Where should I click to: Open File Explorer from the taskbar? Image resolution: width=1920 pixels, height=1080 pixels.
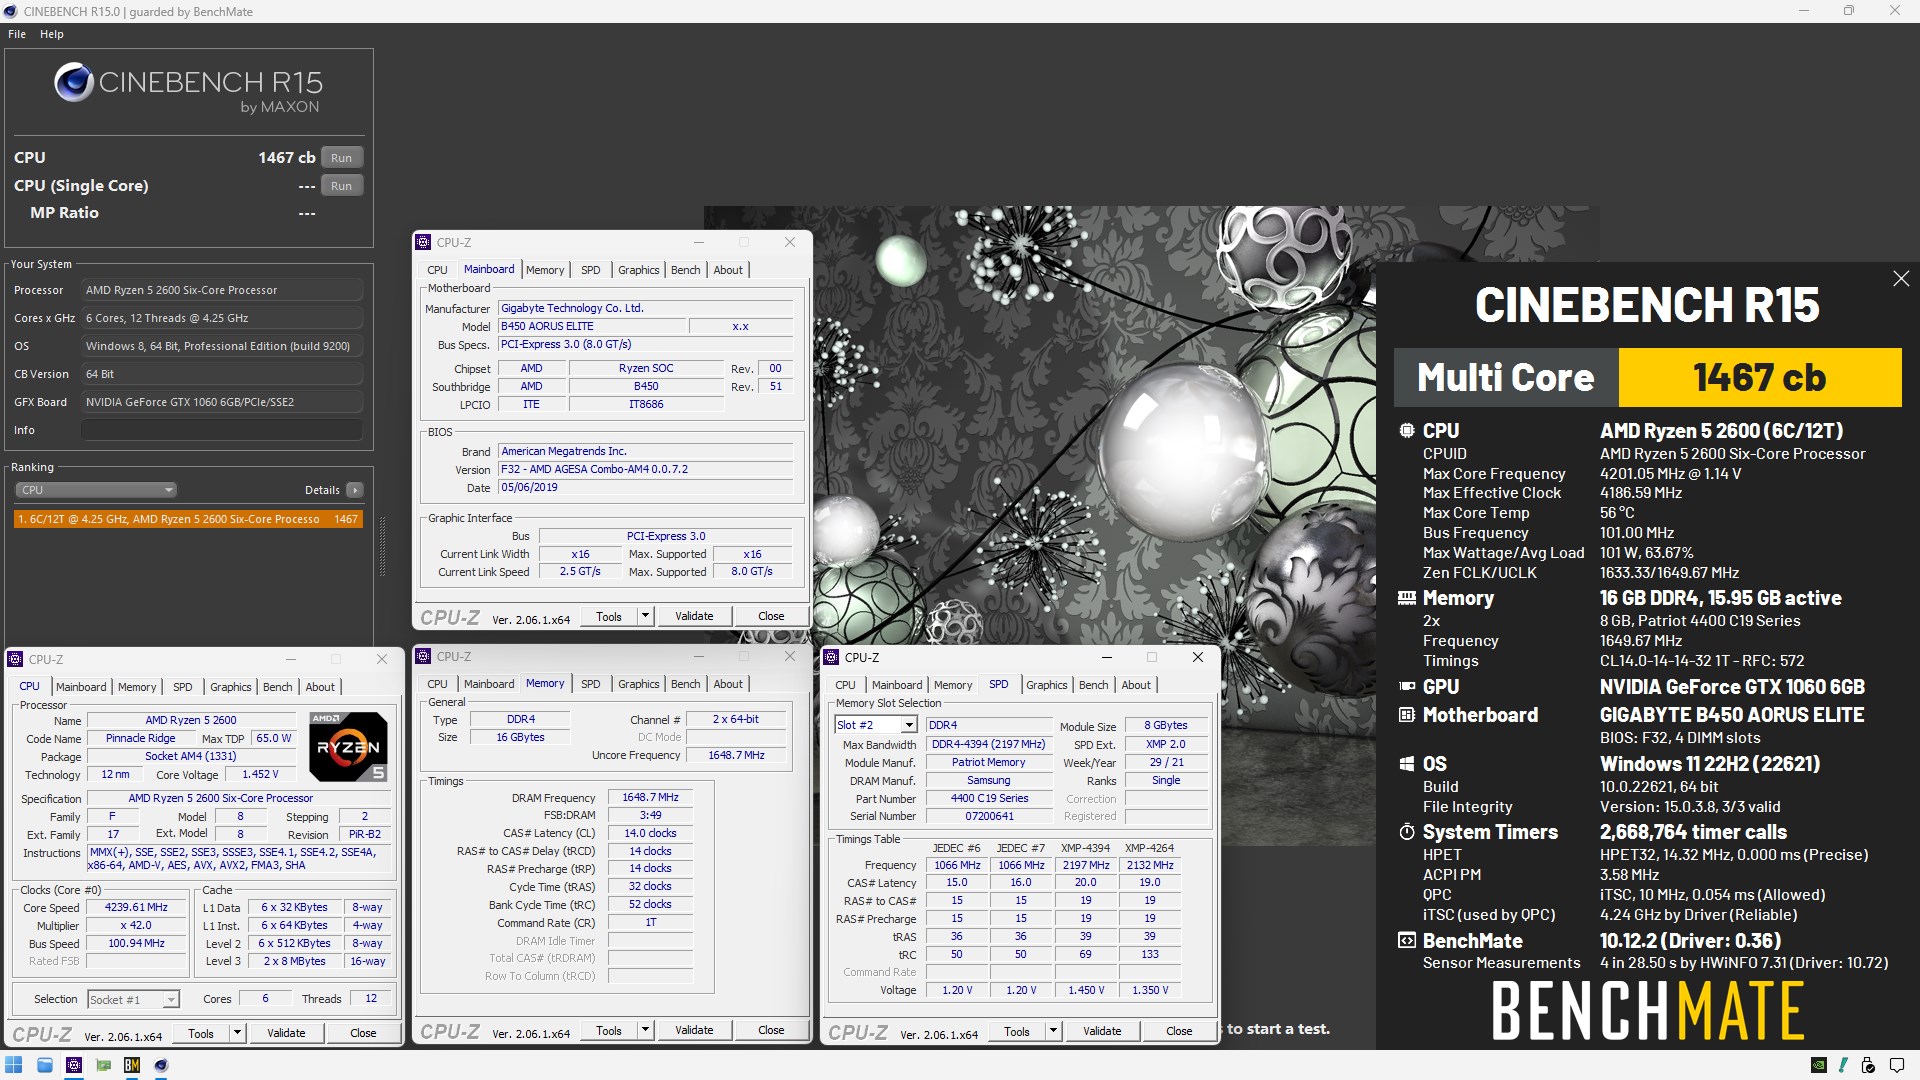(45, 1065)
